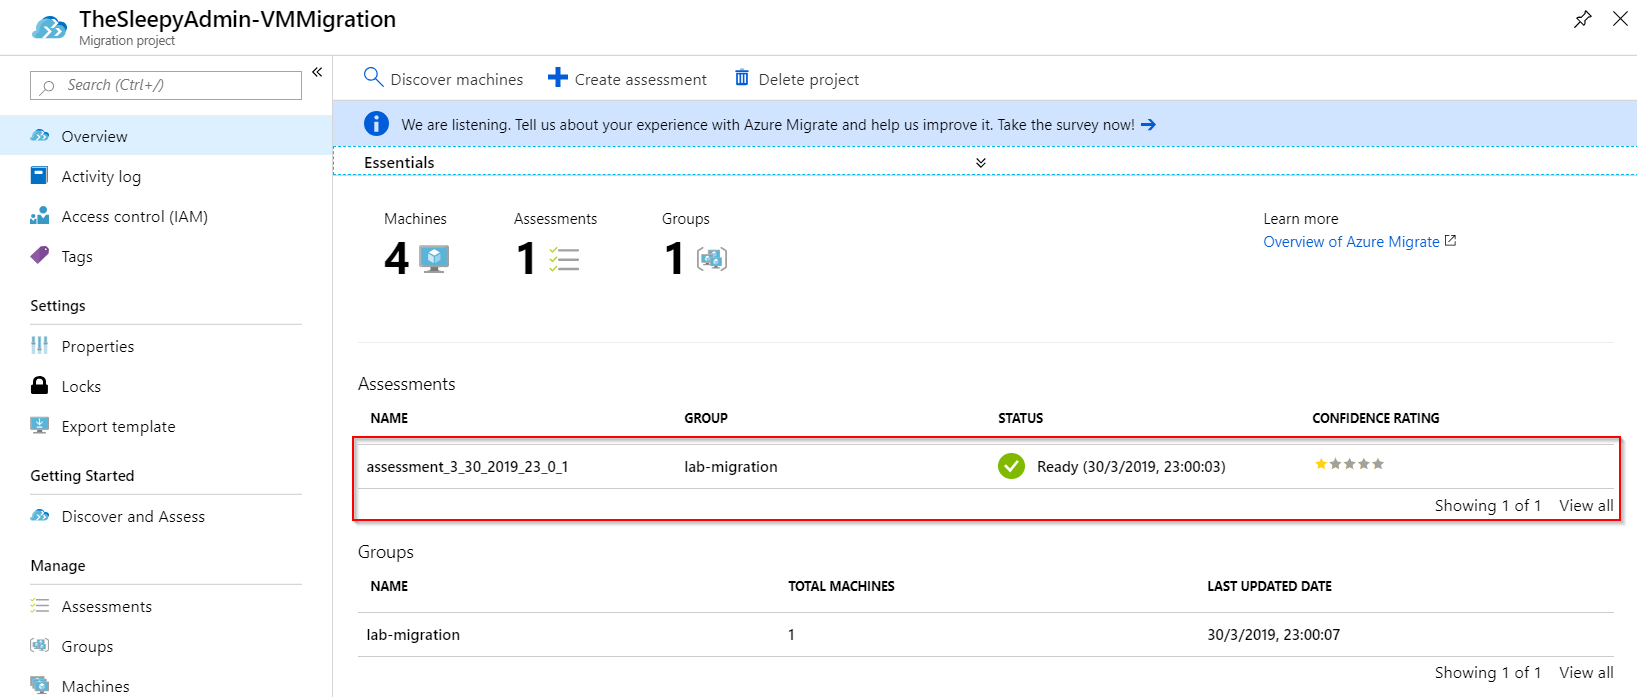Open the survey arrow link in banner
Image resolution: width=1637 pixels, height=697 pixels.
tap(1148, 125)
